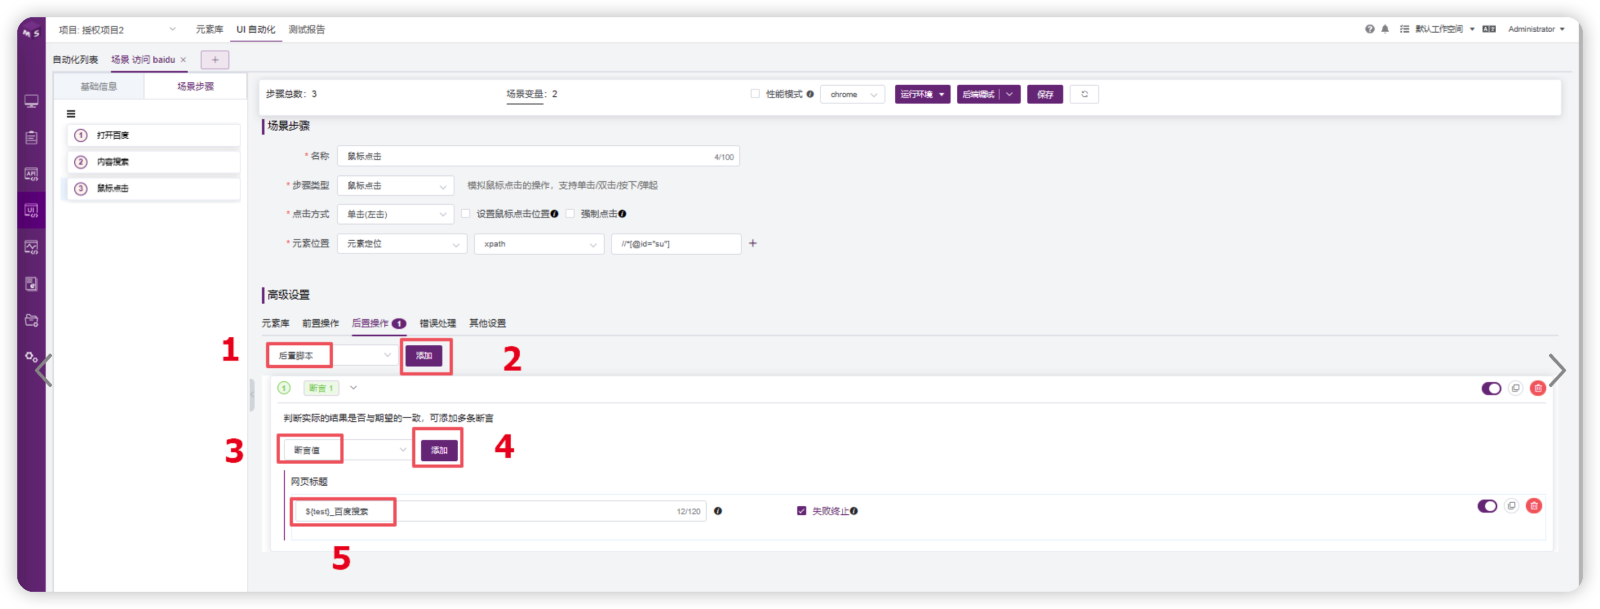Screen dimensions: 1600x609
Task: Open the UI testing sidebar icon
Action: (x=31, y=210)
